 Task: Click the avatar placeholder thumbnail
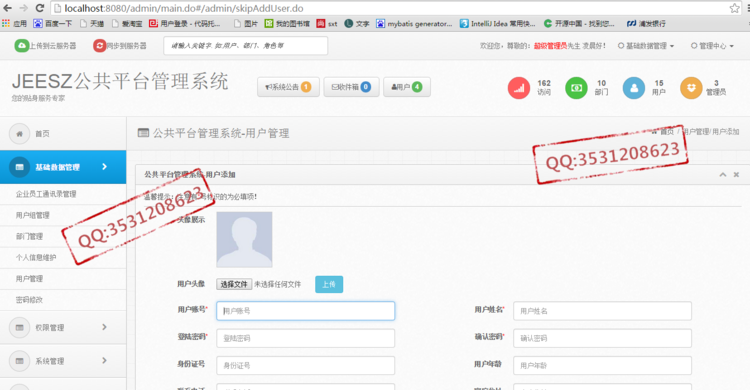tap(244, 239)
